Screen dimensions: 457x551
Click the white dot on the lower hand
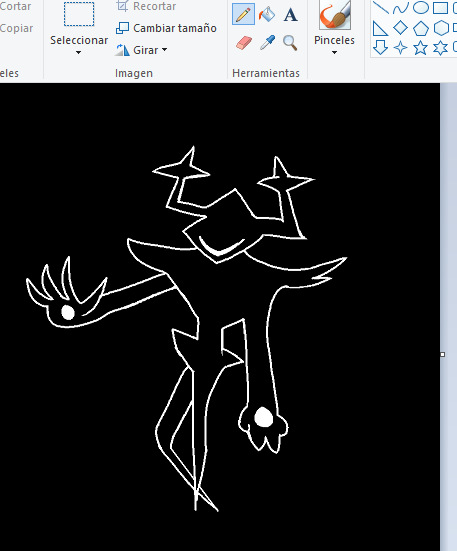click(x=263, y=417)
